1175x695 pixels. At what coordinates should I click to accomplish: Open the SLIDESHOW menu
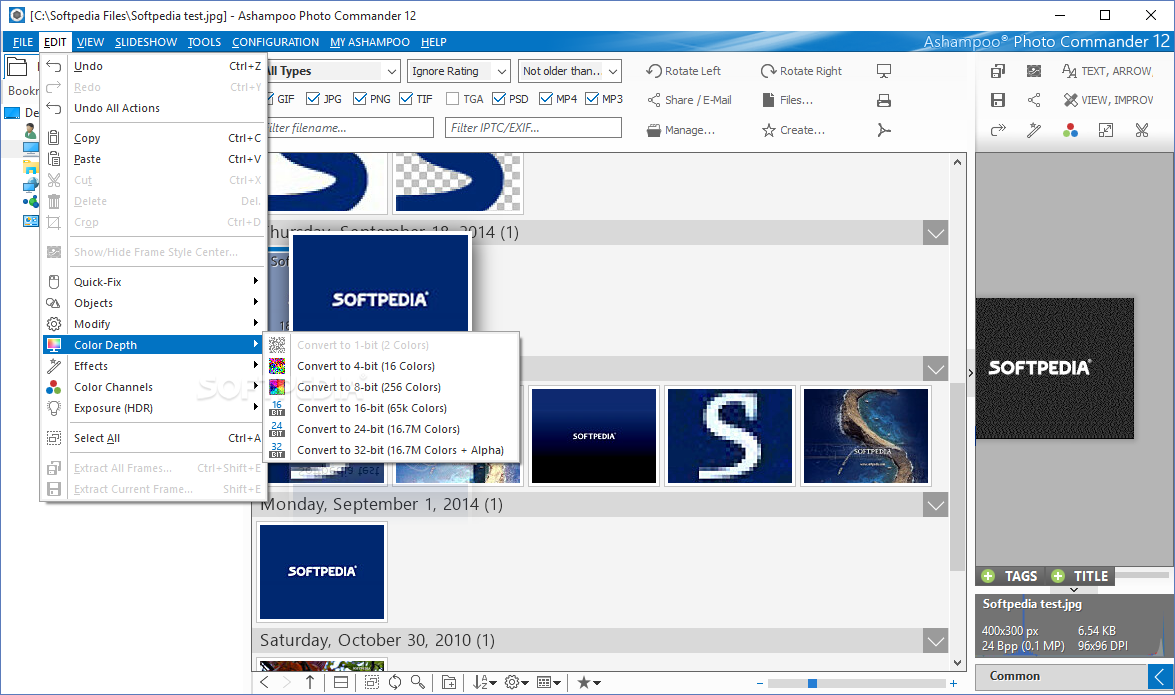point(146,42)
